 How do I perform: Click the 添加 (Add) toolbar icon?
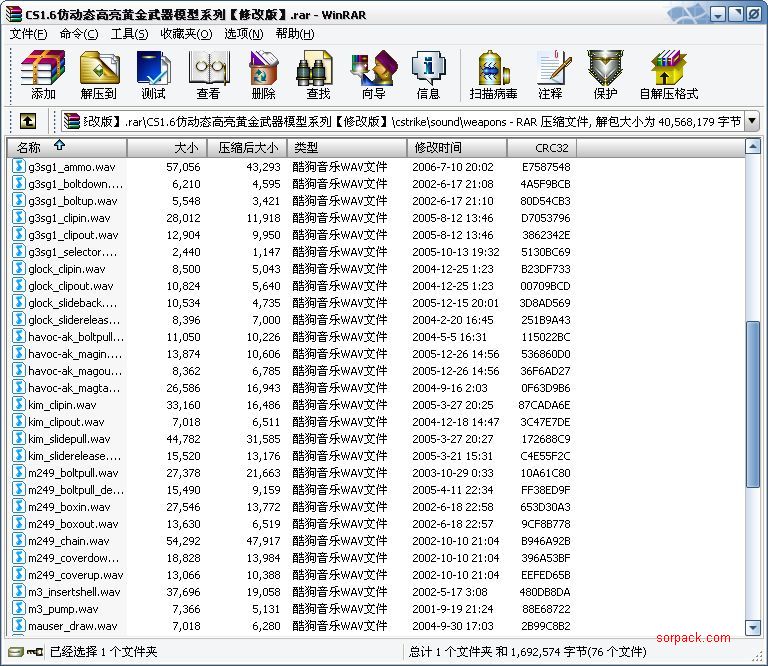43,76
